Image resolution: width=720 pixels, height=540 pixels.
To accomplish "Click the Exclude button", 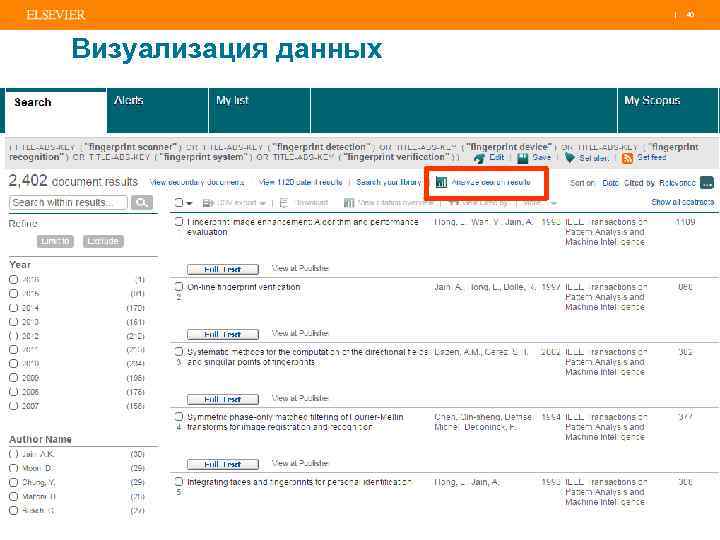I will [x=103, y=241].
